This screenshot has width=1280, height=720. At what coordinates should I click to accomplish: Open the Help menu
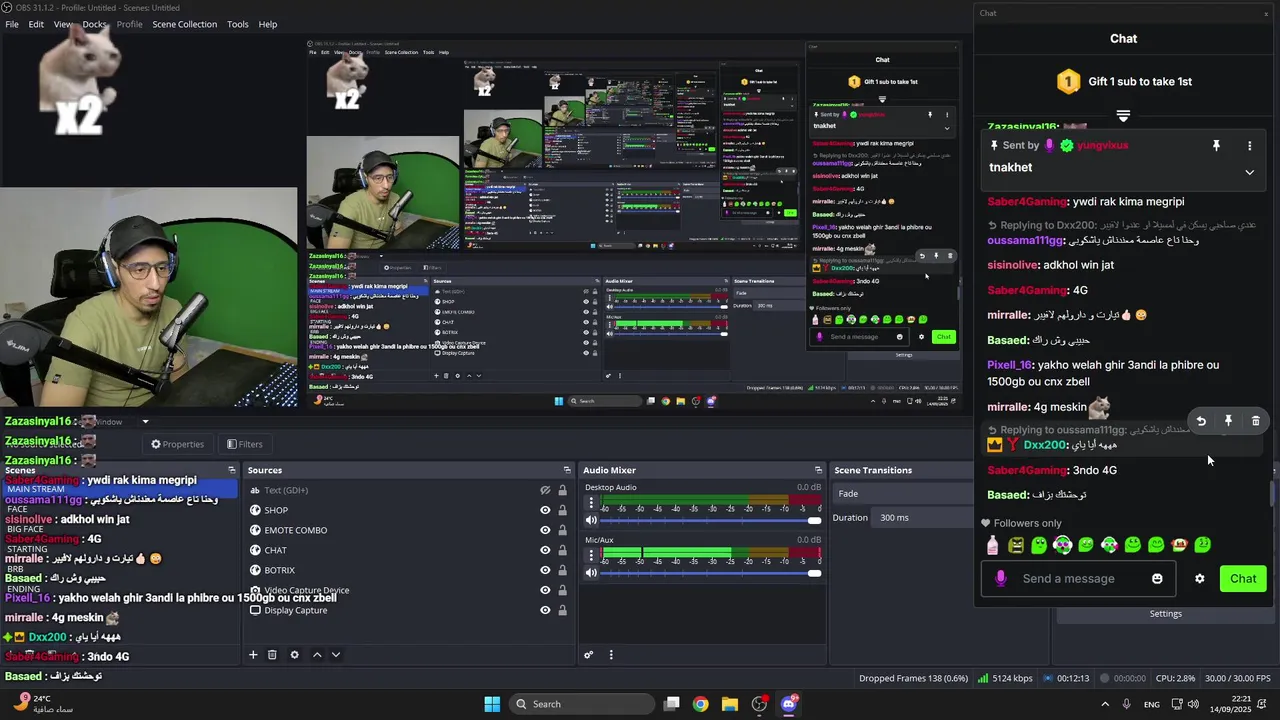click(x=268, y=24)
